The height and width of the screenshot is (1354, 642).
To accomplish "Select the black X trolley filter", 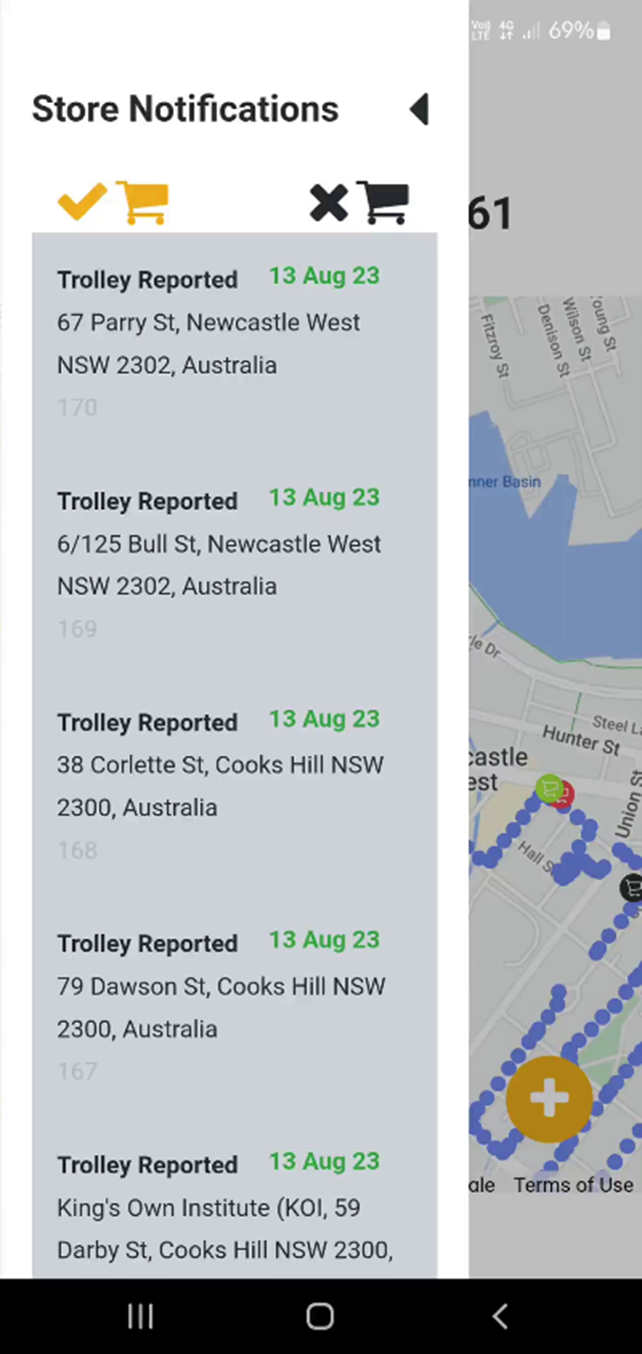I will click(359, 203).
